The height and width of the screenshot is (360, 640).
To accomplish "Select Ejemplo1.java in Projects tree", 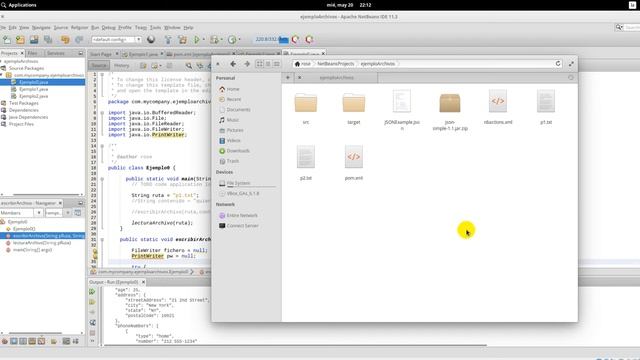I will click(x=33, y=89).
